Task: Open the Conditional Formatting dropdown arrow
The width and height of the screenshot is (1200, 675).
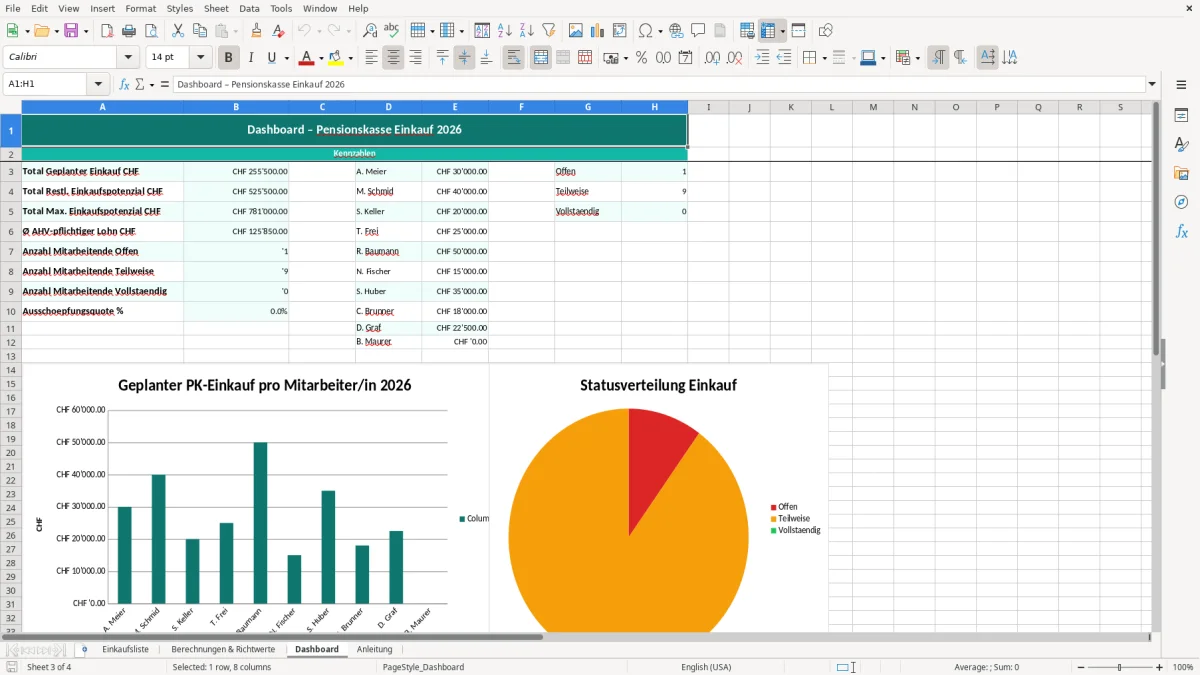Action: coord(918,58)
